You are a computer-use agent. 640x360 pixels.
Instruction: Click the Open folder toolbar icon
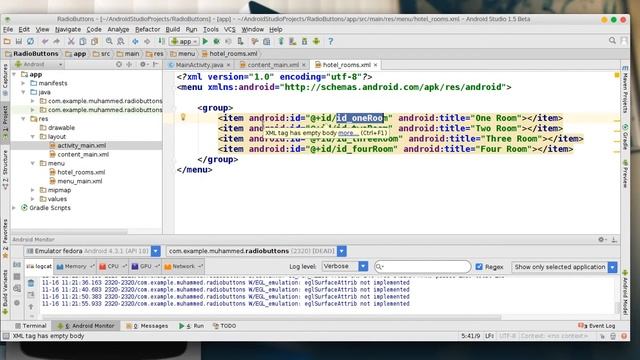(7, 41)
